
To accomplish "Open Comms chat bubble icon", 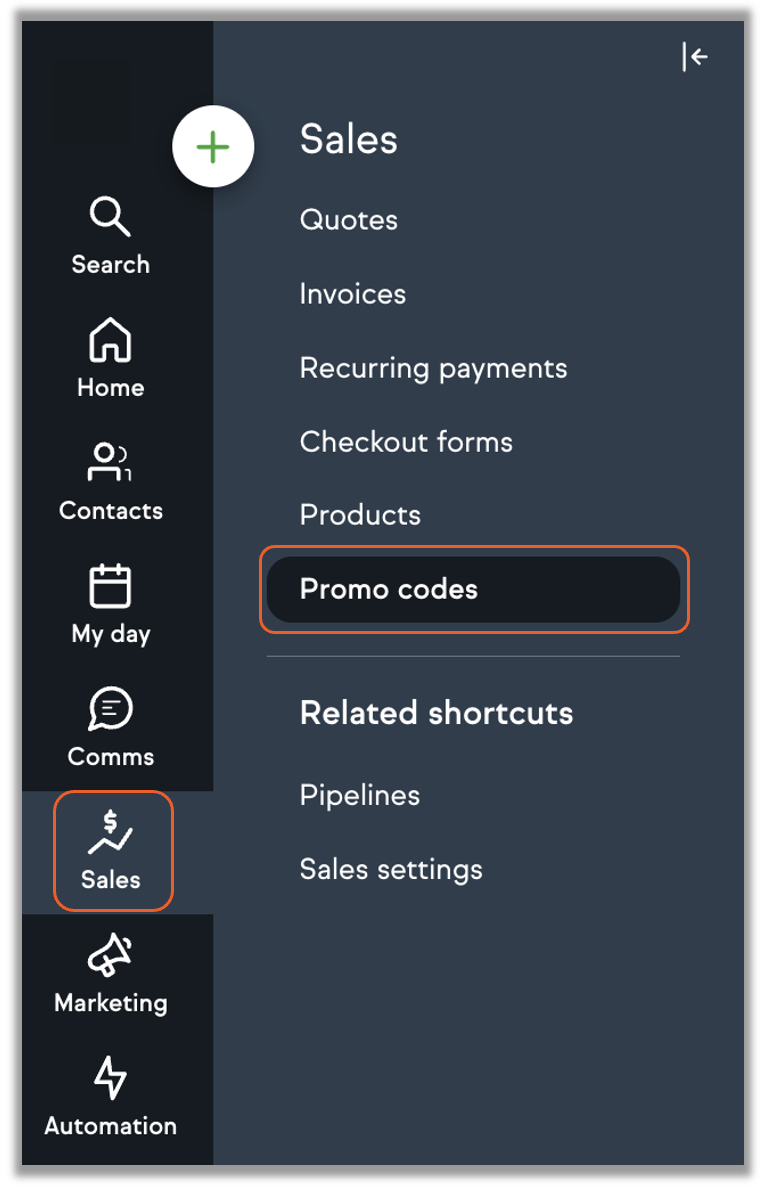I will pyautogui.click(x=110, y=709).
